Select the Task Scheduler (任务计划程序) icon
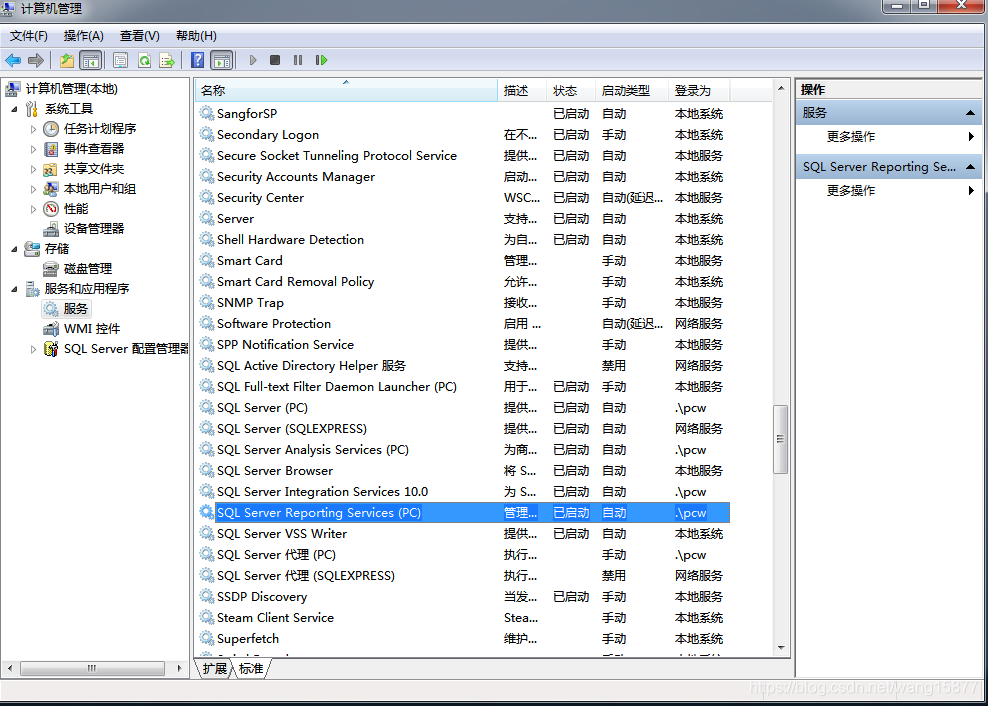The image size is (988, 706). [51, 129]
